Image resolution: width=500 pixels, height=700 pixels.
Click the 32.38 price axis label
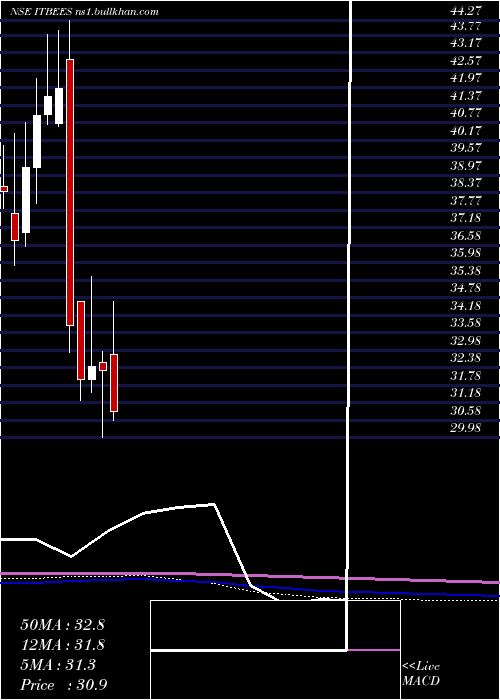(466, 358)
